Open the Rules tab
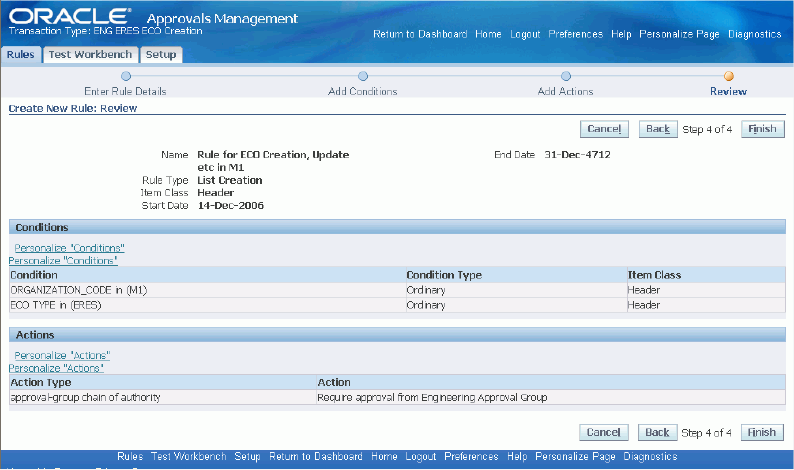The height and width of the screenshot is (470, 794). [20, 55]
